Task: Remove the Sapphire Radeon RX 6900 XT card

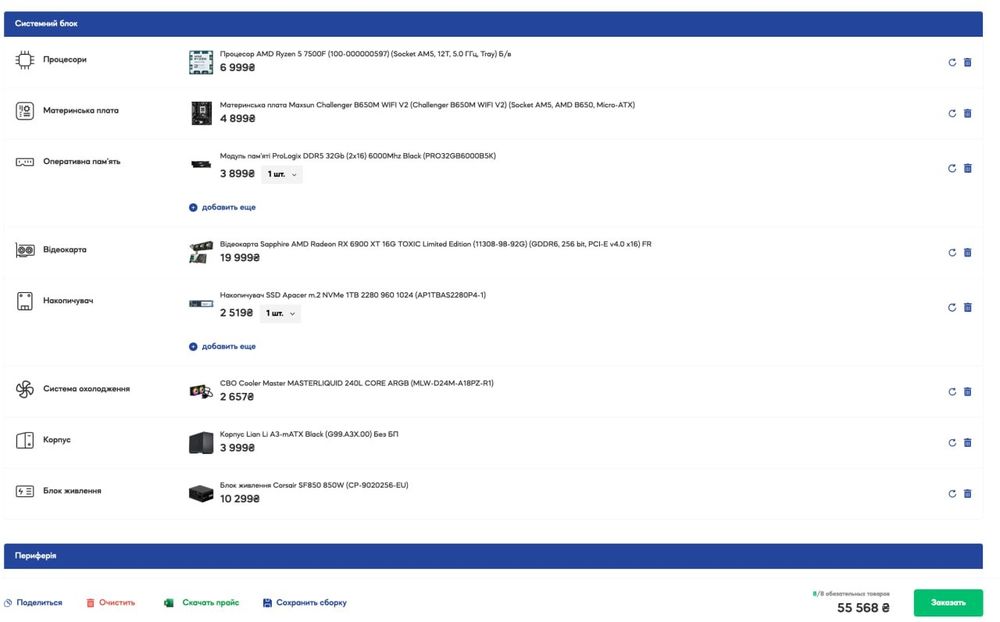Action: pyautogui.click(x=967, y=253)
